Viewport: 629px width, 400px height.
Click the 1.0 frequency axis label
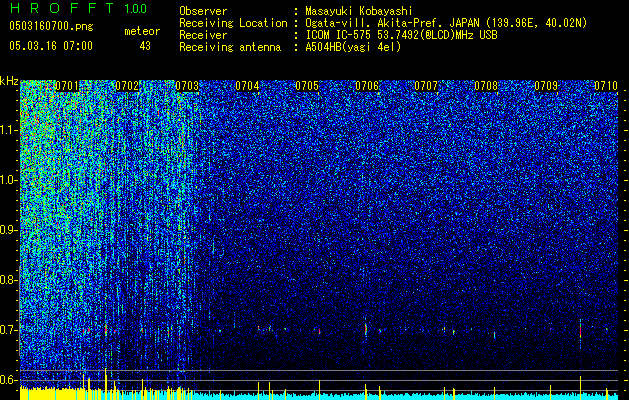(8, 180)
